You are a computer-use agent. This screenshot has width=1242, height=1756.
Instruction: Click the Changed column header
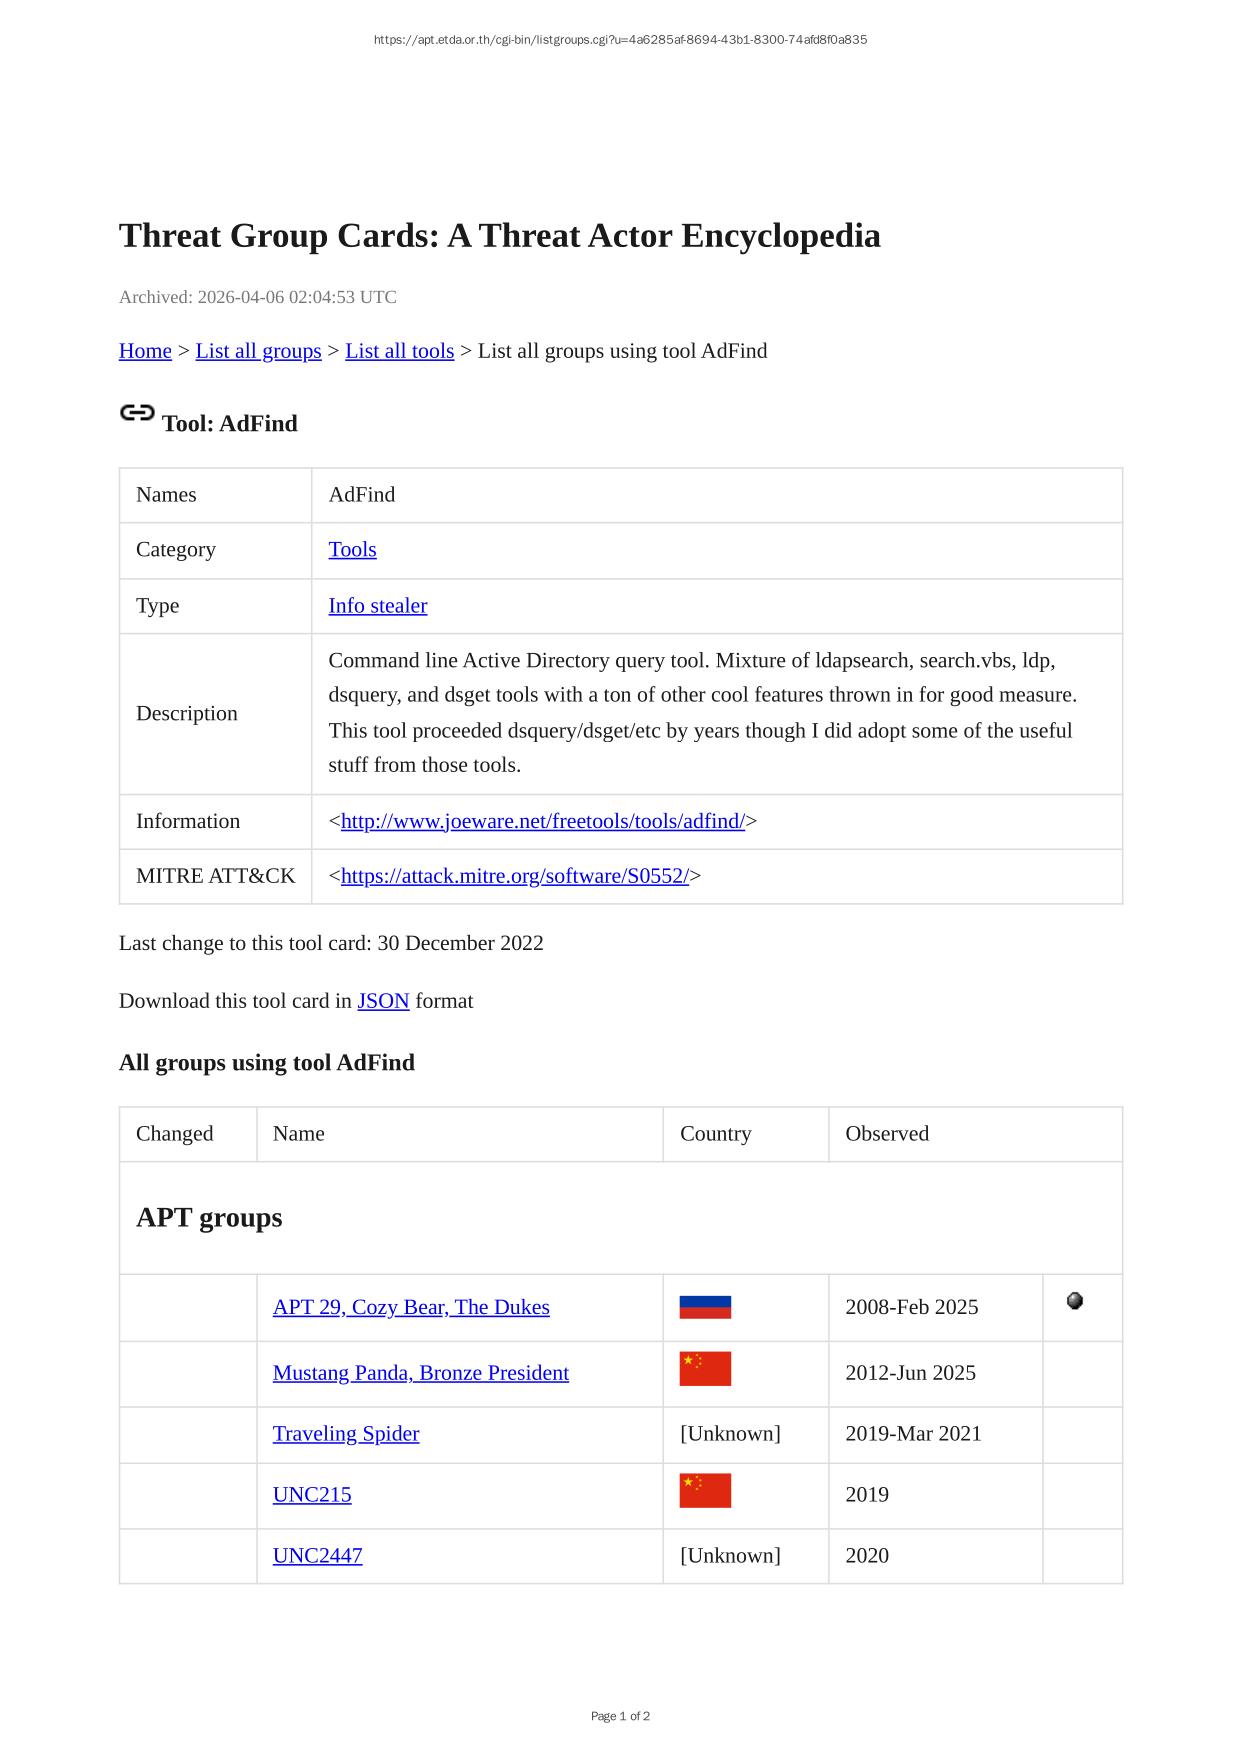[x=174, y=1134]
